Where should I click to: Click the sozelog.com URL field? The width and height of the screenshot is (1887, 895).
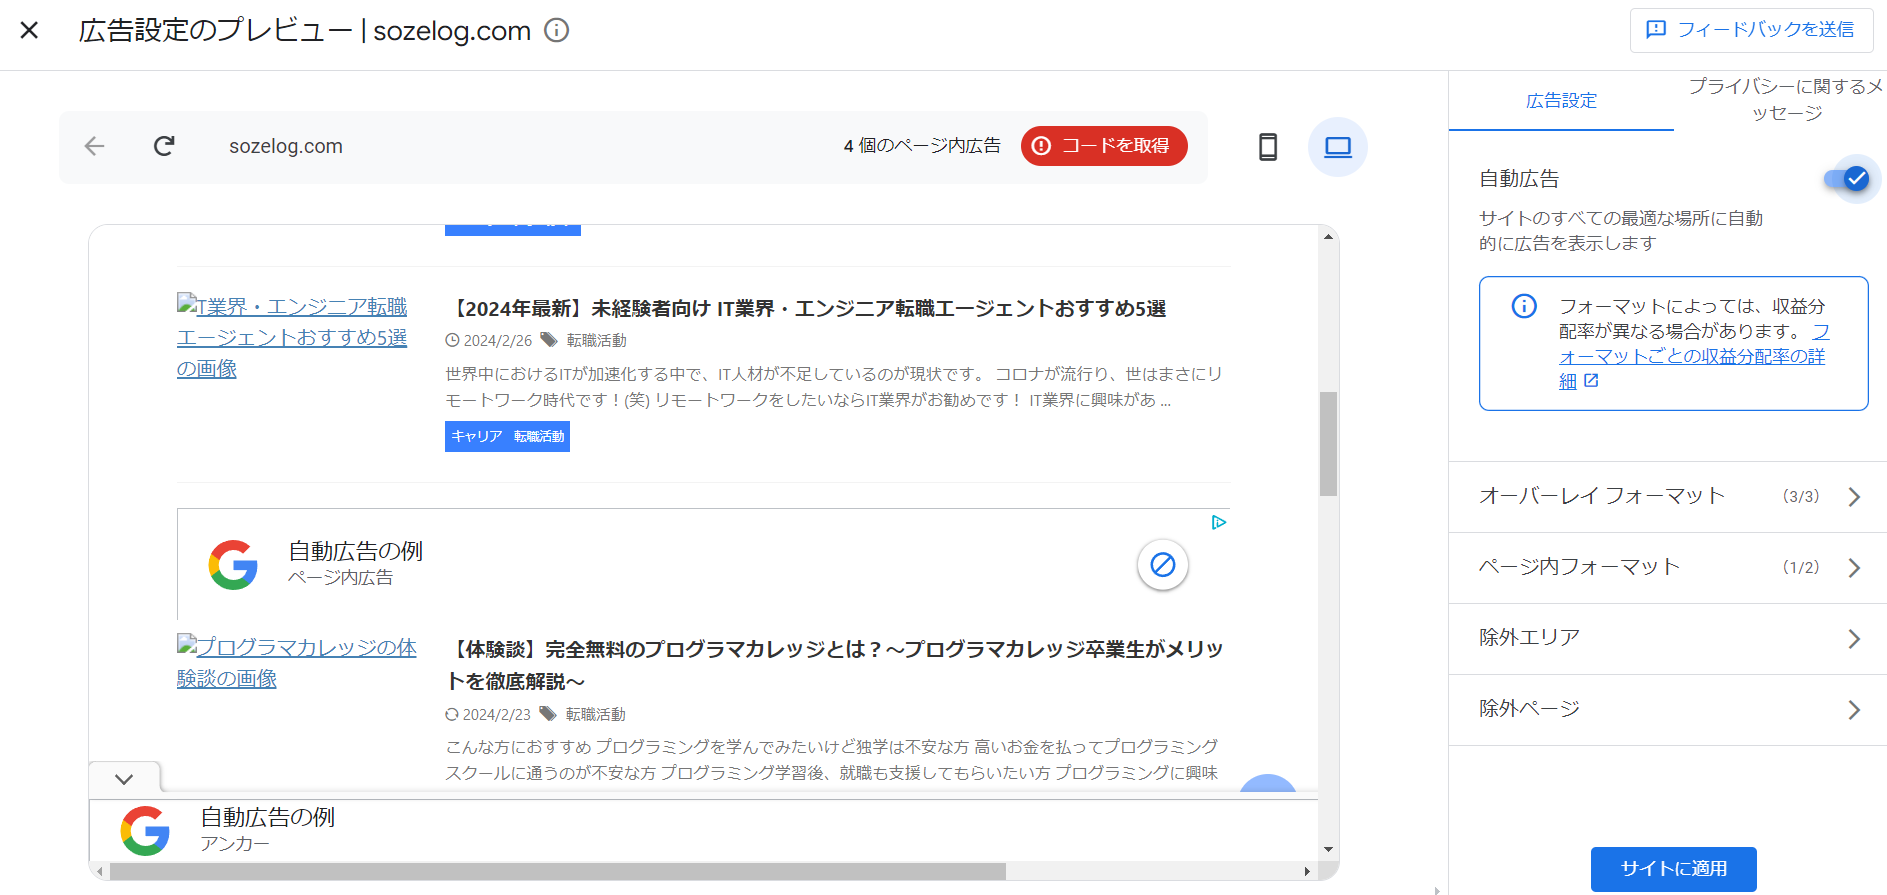(286, 146)
